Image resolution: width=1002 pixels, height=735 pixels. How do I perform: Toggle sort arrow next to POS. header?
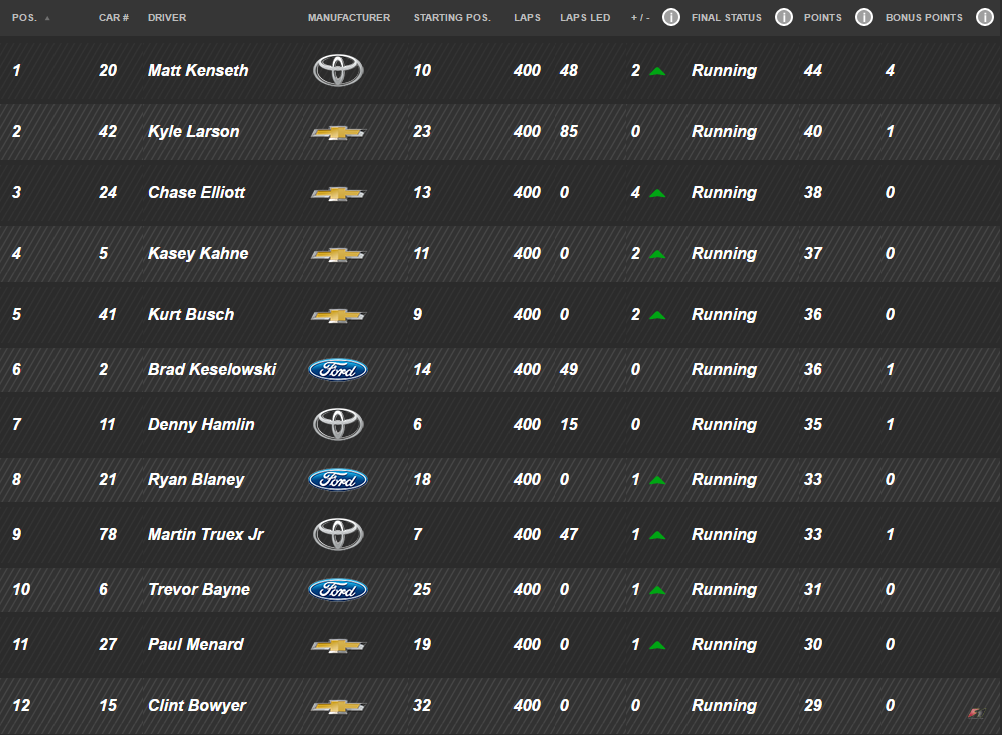pos(47,18)
